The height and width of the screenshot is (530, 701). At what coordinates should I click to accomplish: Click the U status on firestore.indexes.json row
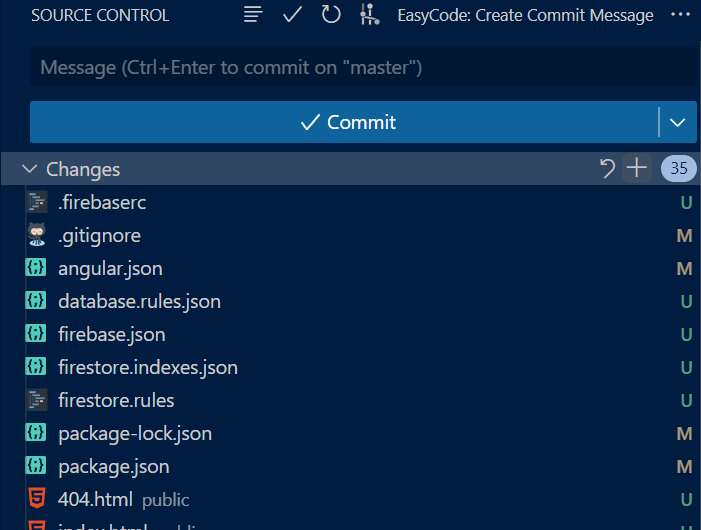(x=686, y=368)
